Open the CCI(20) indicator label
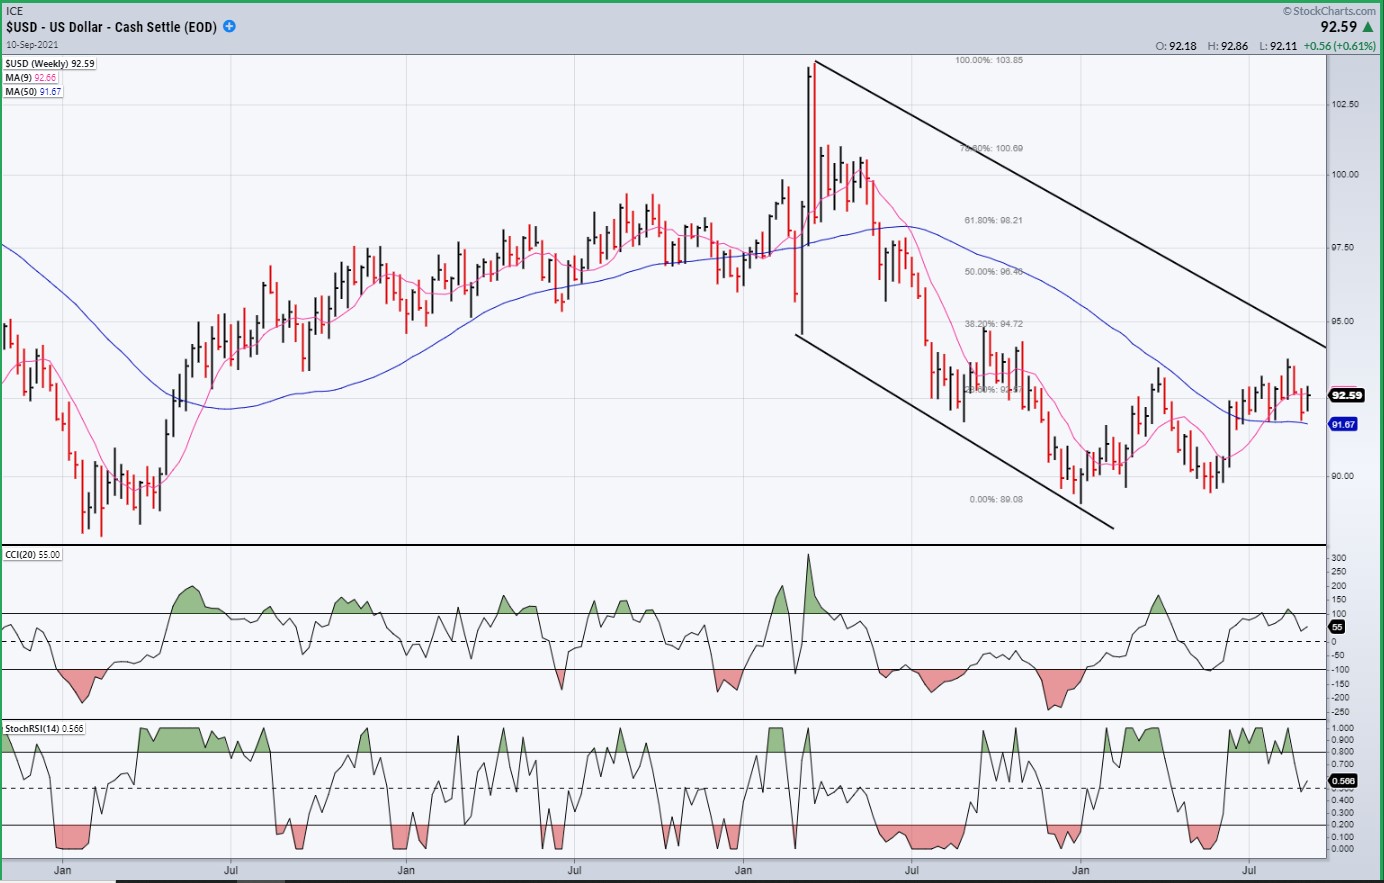Image resolution: width=1384 pixels, height=883 pixels. (32, 555)
